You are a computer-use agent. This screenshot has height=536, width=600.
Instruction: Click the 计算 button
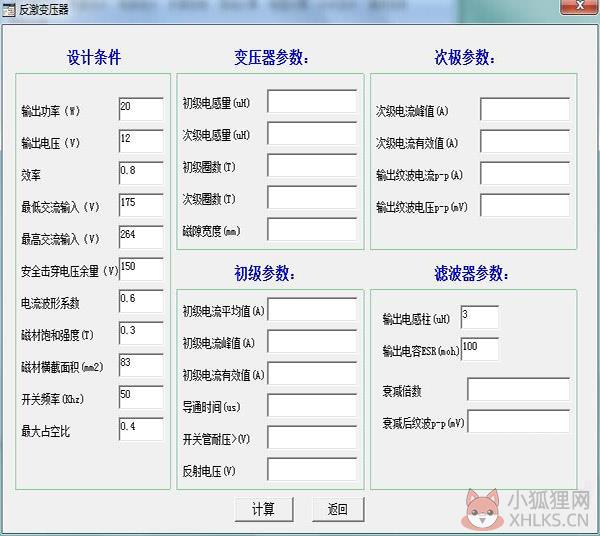tap(264, 509)
